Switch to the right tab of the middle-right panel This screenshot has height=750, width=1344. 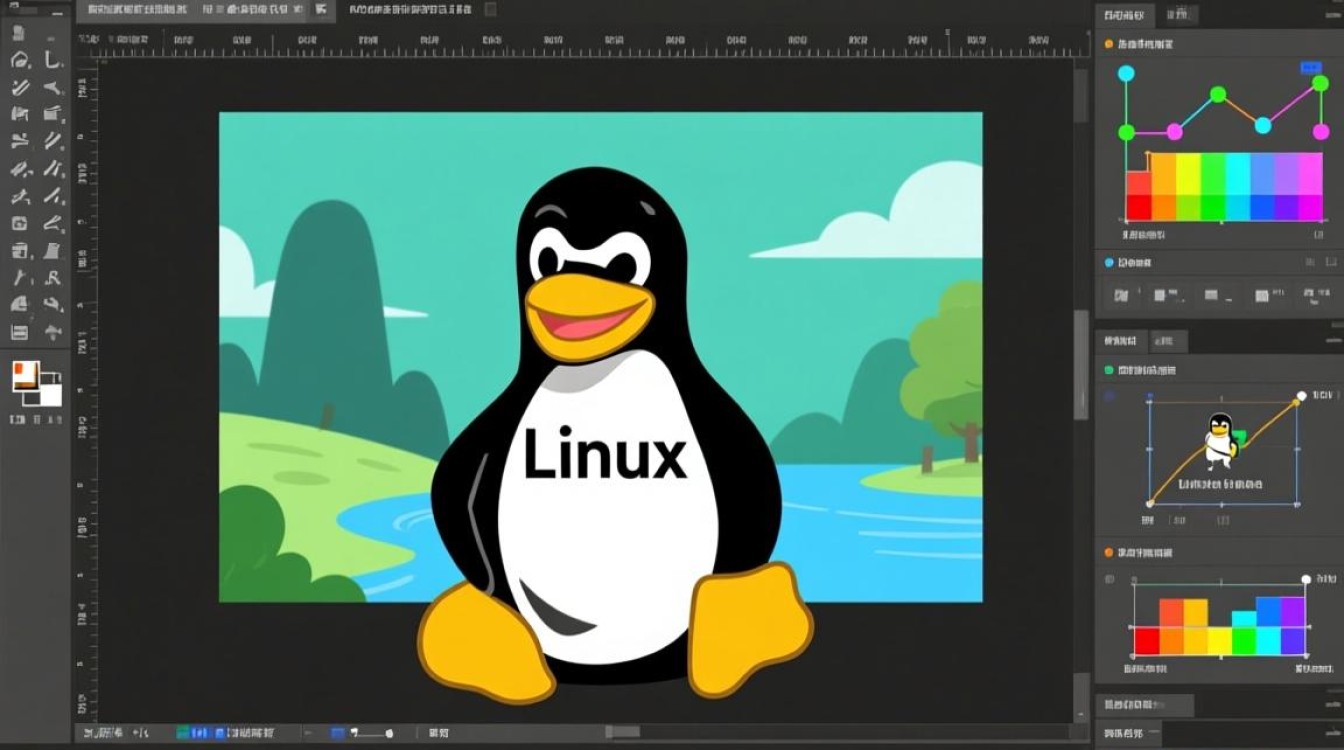(1165, 340)
